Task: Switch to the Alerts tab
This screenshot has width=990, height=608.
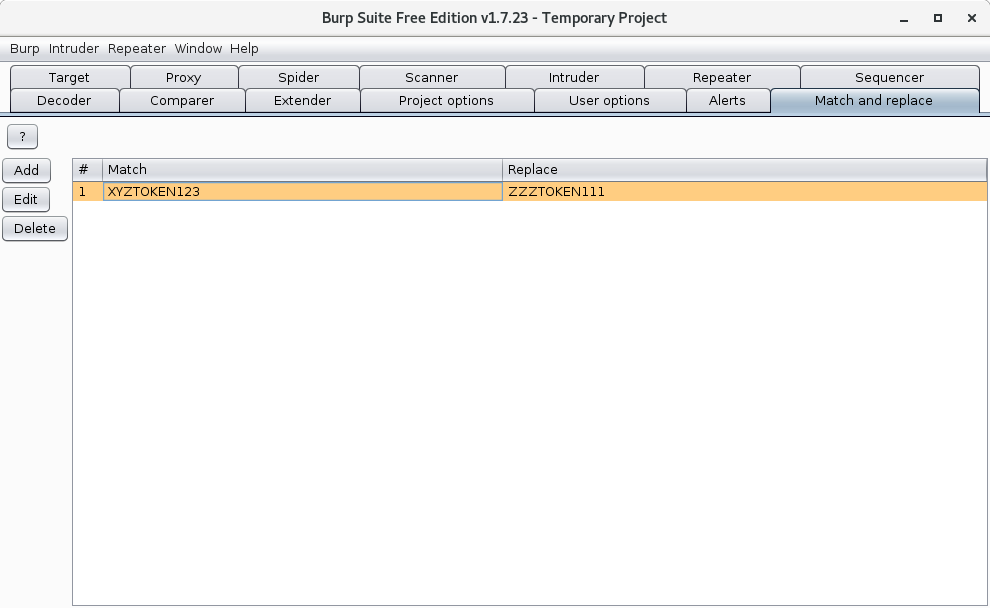Action: click(727, 100)
